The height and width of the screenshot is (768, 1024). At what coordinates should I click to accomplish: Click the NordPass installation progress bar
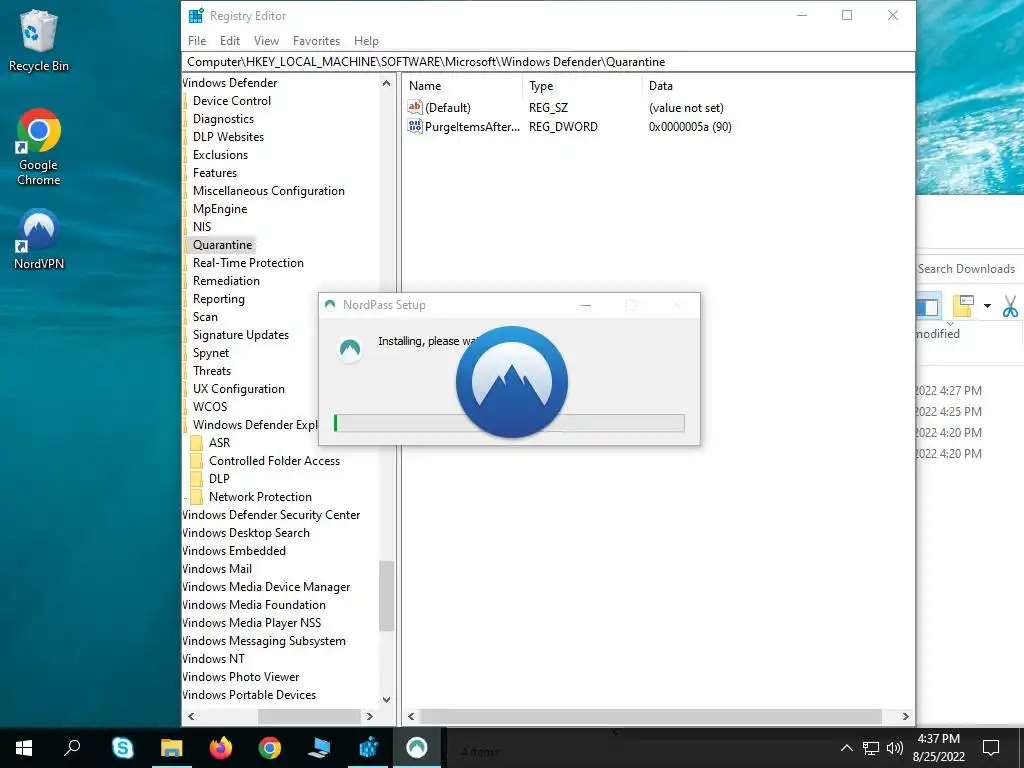[x=509, y=423]
